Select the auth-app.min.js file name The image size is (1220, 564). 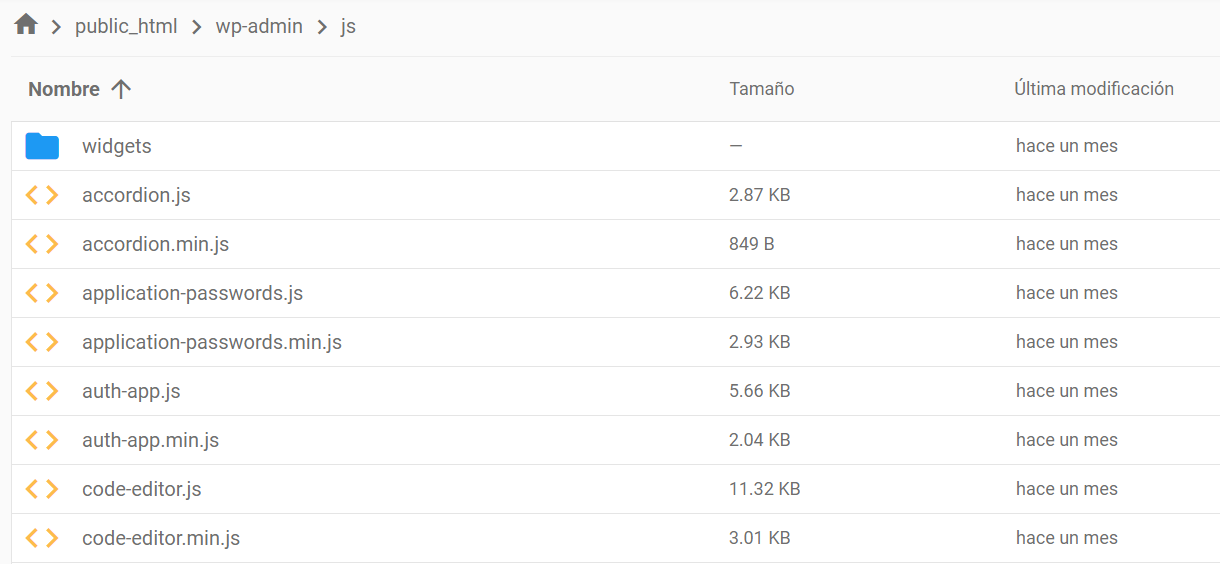click(150, 440)
